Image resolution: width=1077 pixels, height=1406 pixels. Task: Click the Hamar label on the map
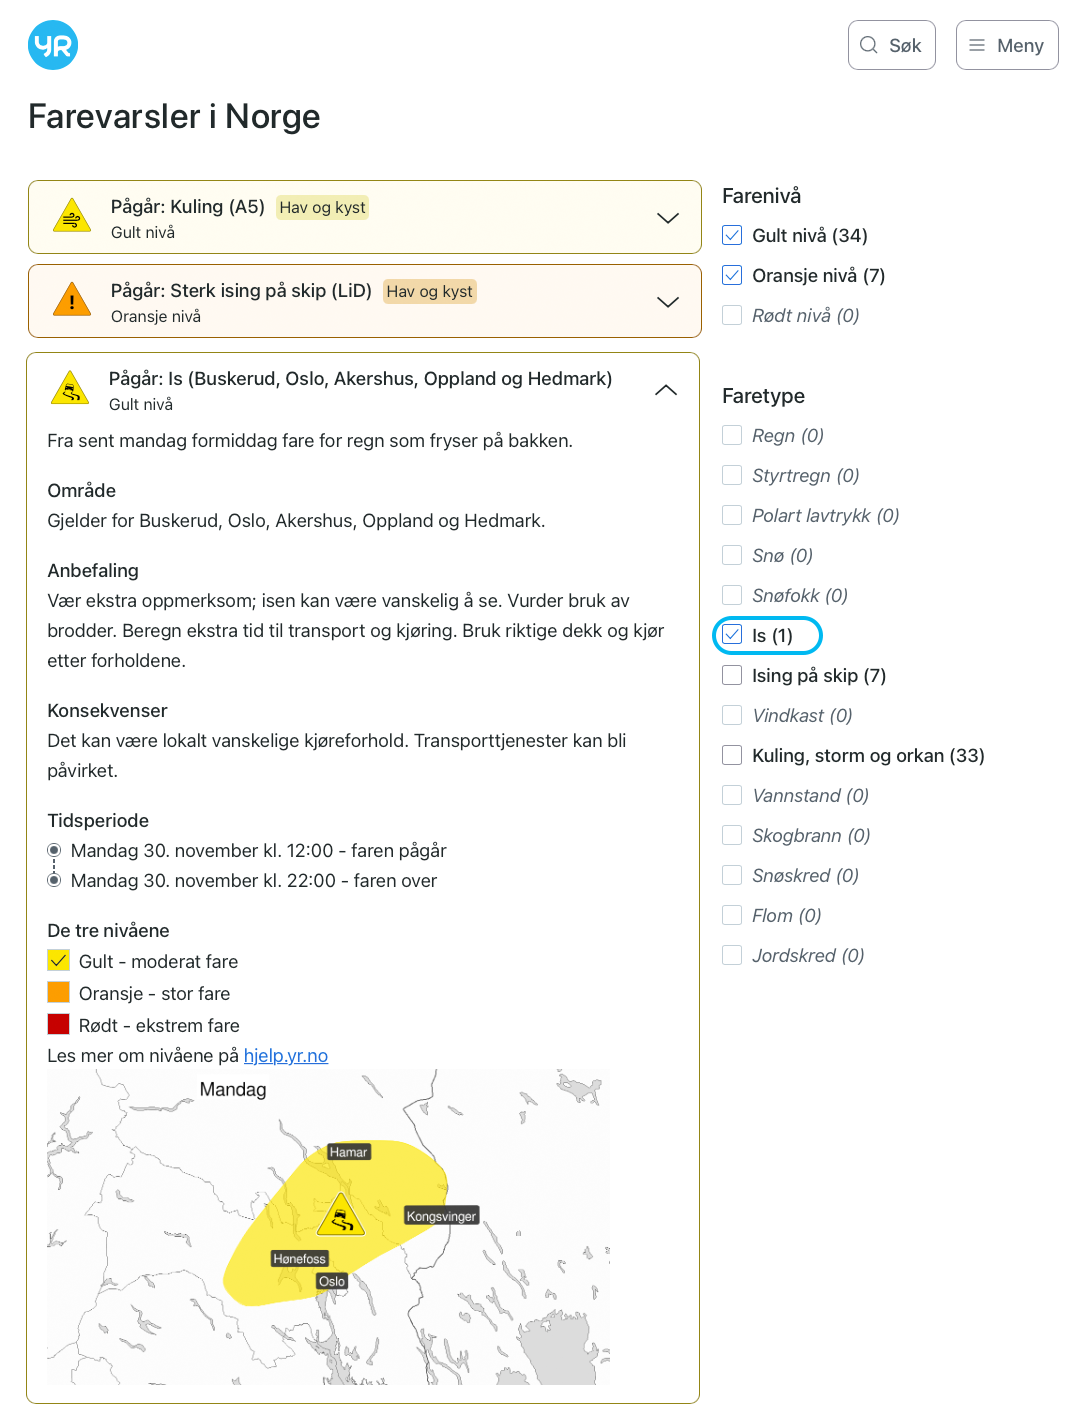pos(349,1152)
